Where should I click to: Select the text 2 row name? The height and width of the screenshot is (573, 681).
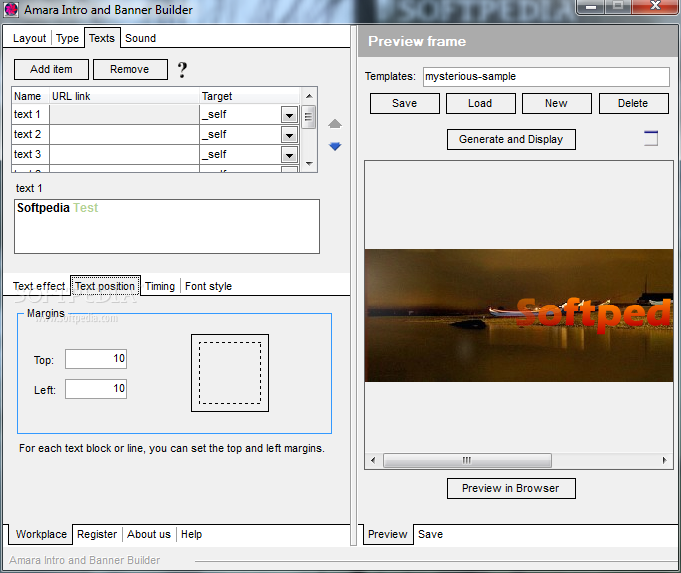(27, 135)
